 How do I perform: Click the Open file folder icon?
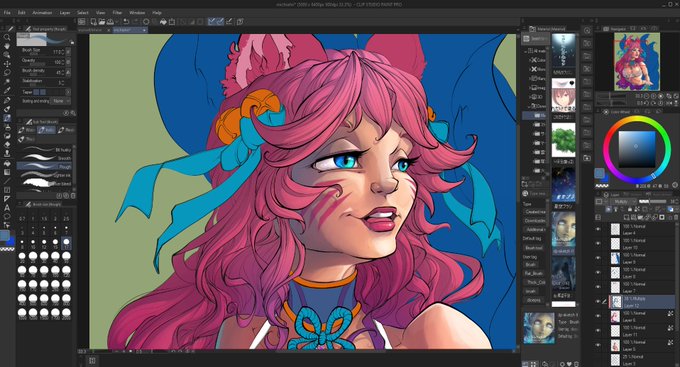click(x=101, y=21)
